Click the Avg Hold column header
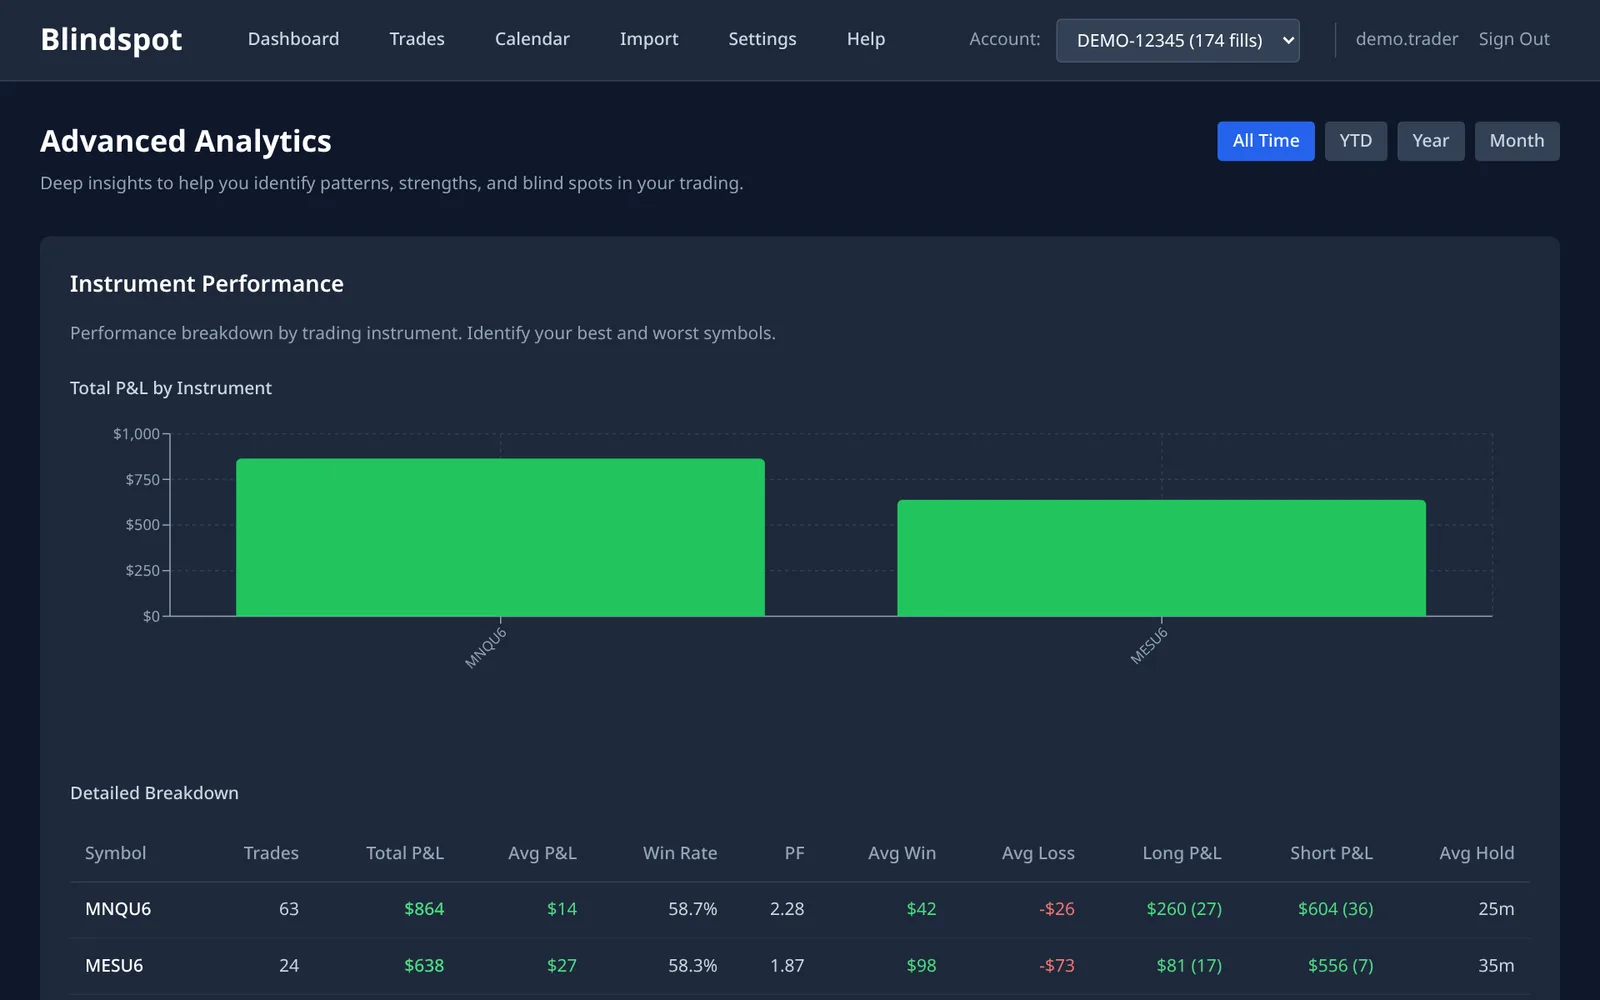The width and height of the screenshot is (1600, 1000). (1476, 853)
